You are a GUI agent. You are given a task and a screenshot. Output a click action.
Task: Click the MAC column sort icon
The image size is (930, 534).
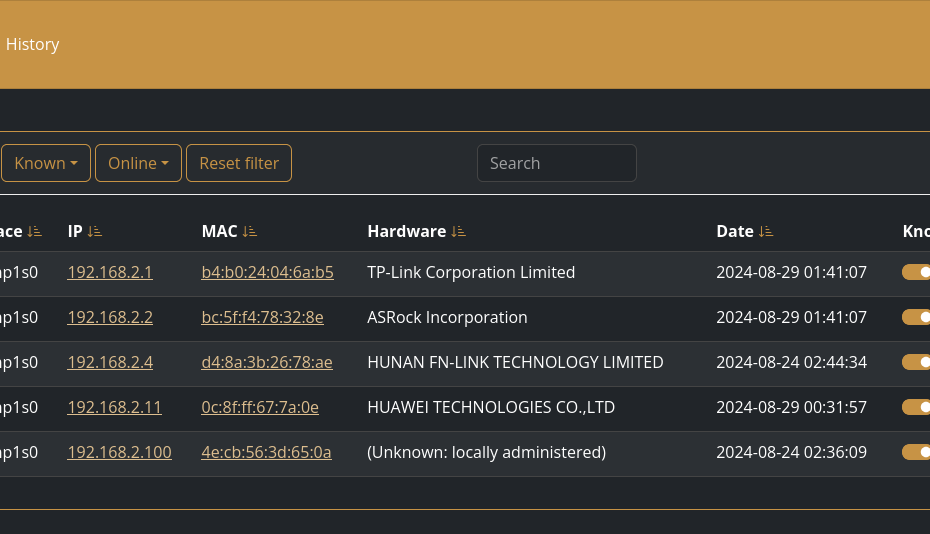250,231
